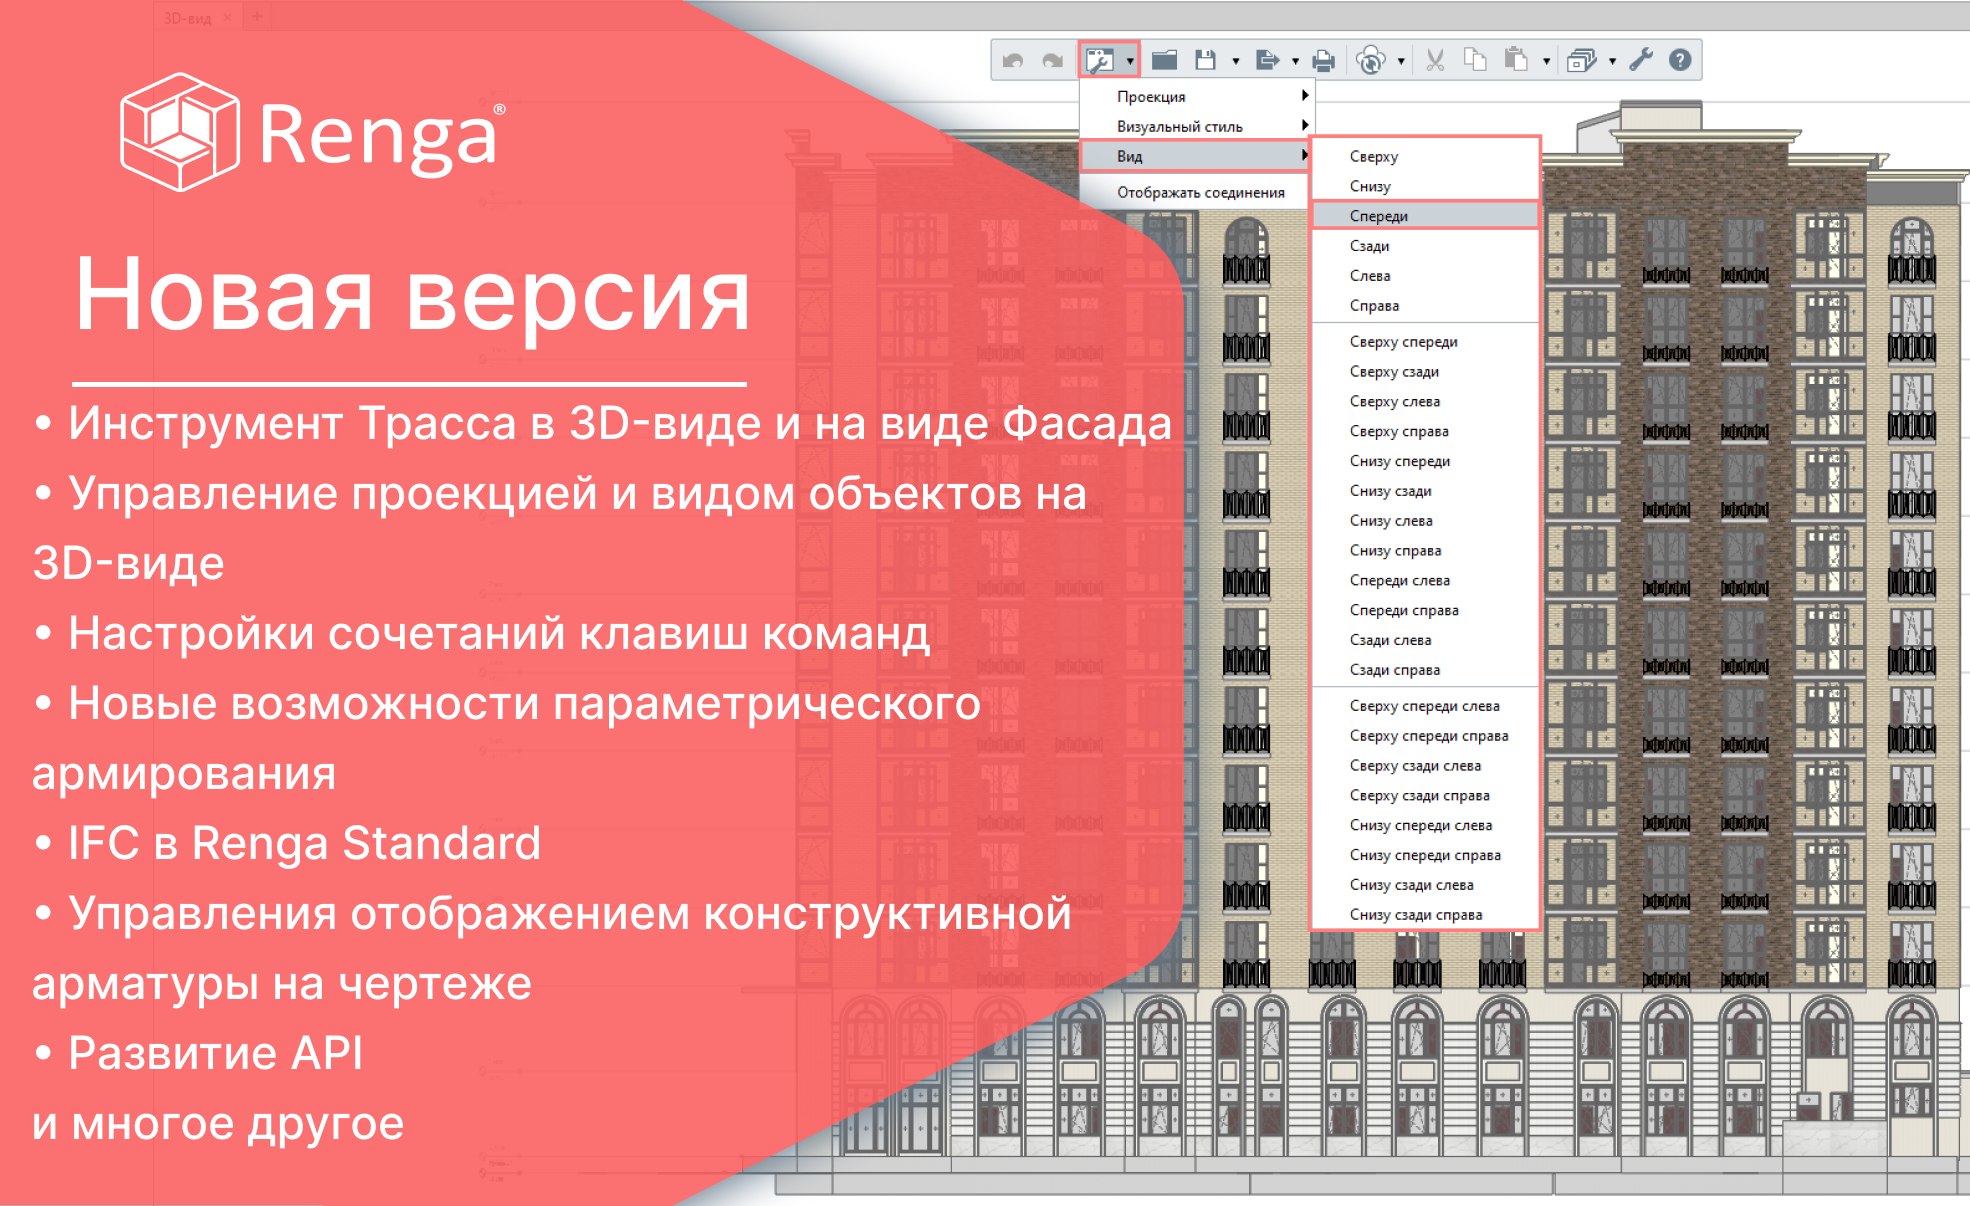This screenshot has height=1206, width=1970.
Task: Save the project with the floppy icon
Action: [1206, 60]
